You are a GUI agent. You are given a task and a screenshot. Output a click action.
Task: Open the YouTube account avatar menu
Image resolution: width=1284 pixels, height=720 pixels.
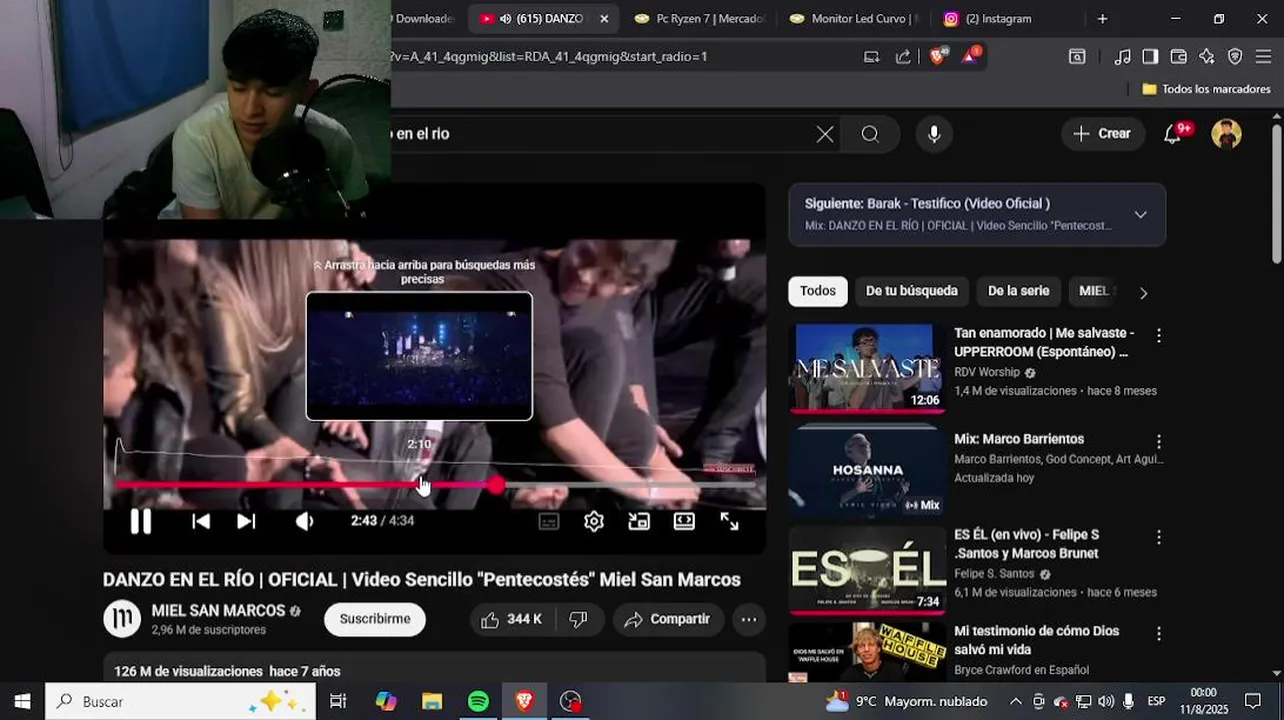point(1227,134)
